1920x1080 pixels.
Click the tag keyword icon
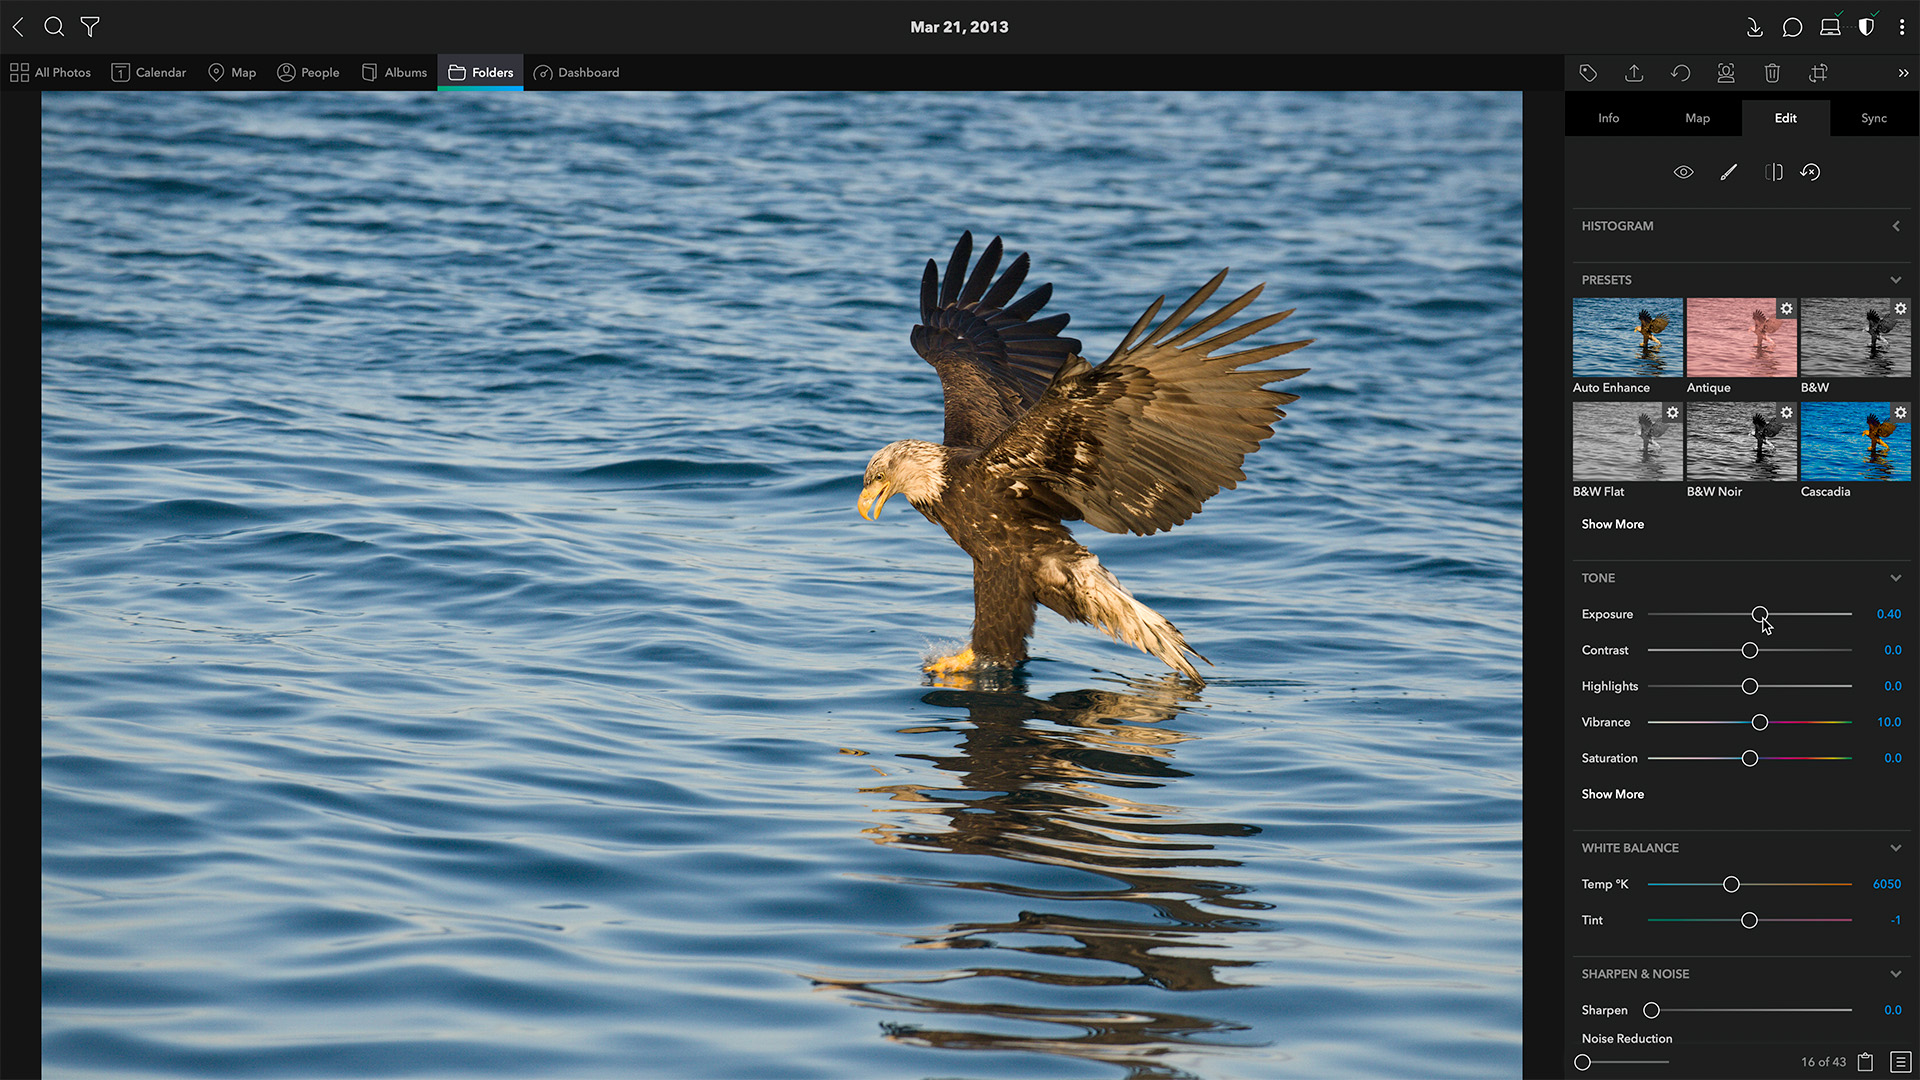tap(1588, 73)
